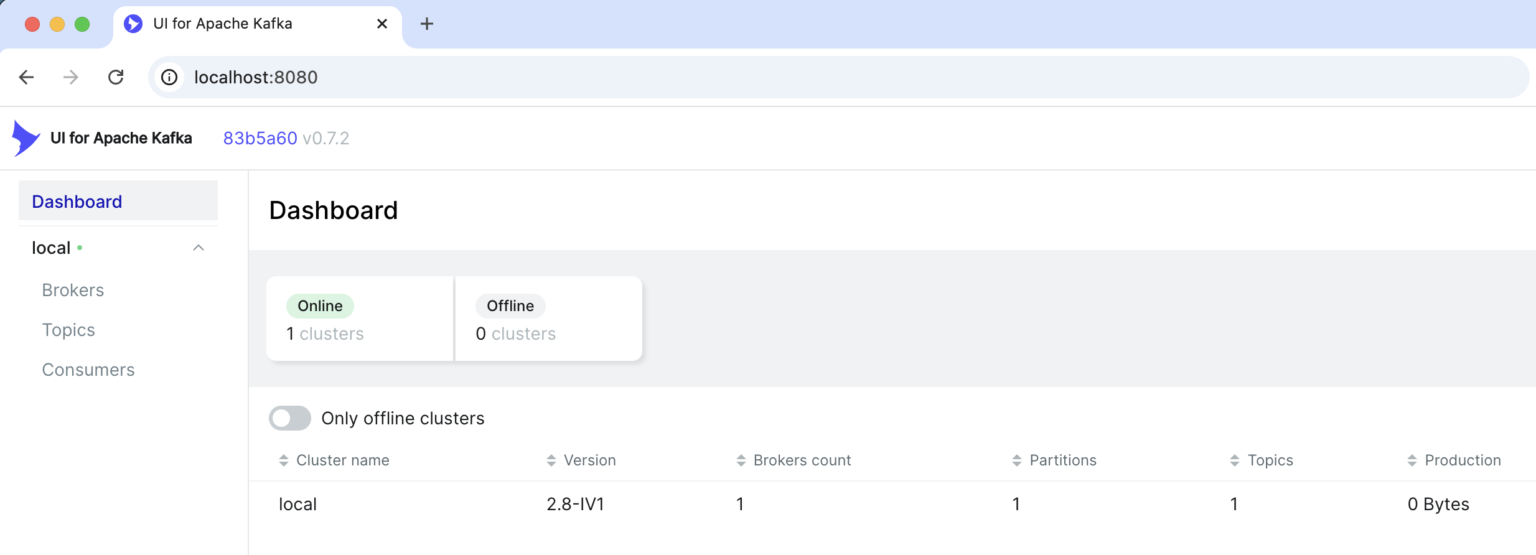Go back using the browser back arrow
1536x555 pixels.
click(x=27, y=77)
